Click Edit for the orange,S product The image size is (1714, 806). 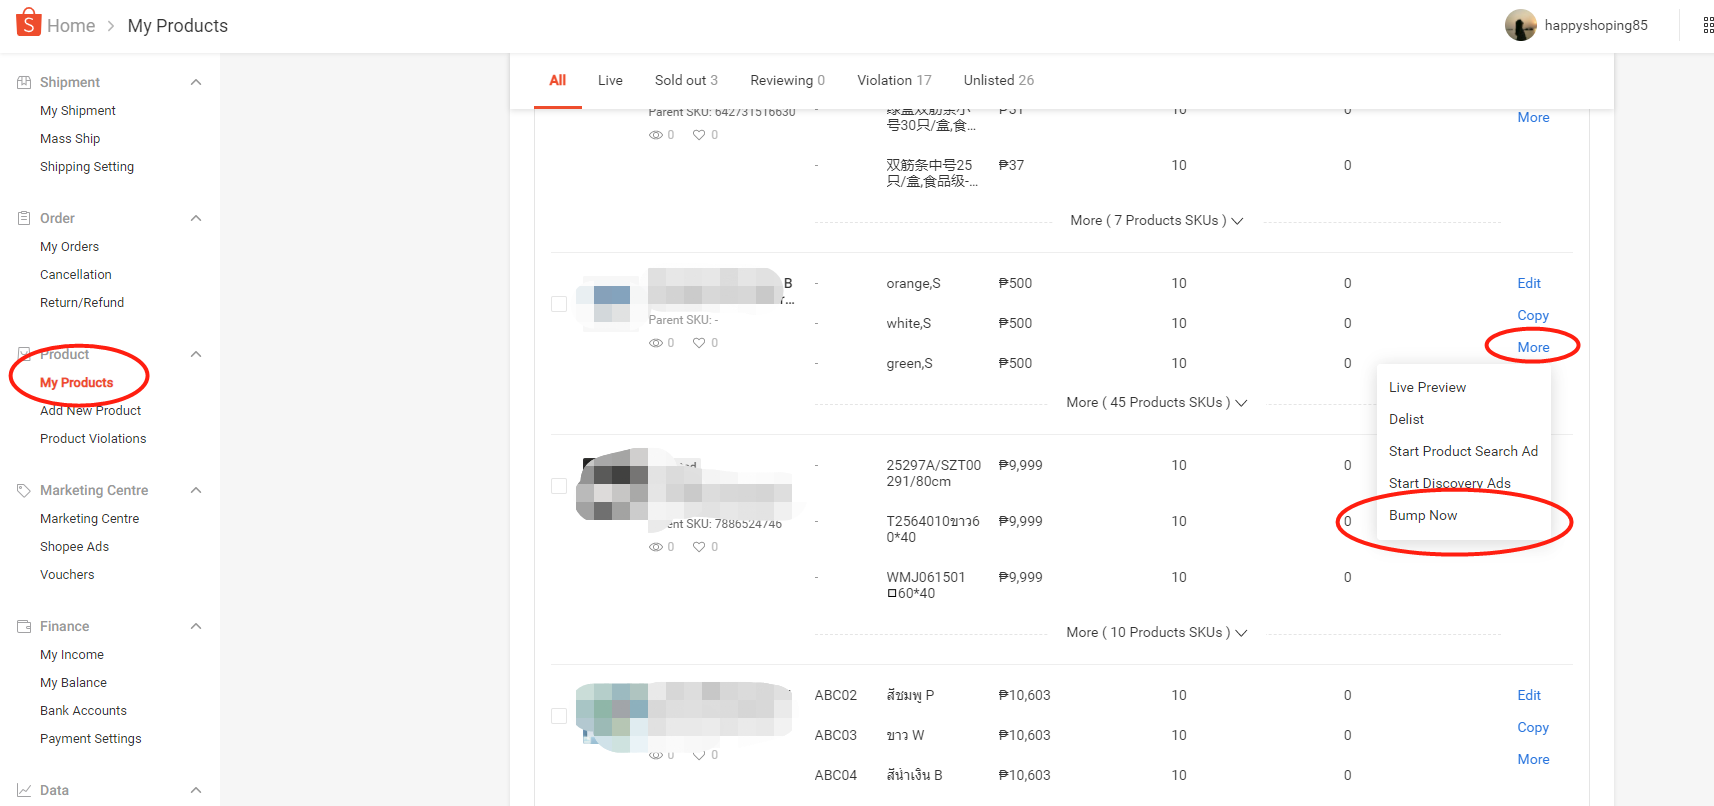(1528, 283)
